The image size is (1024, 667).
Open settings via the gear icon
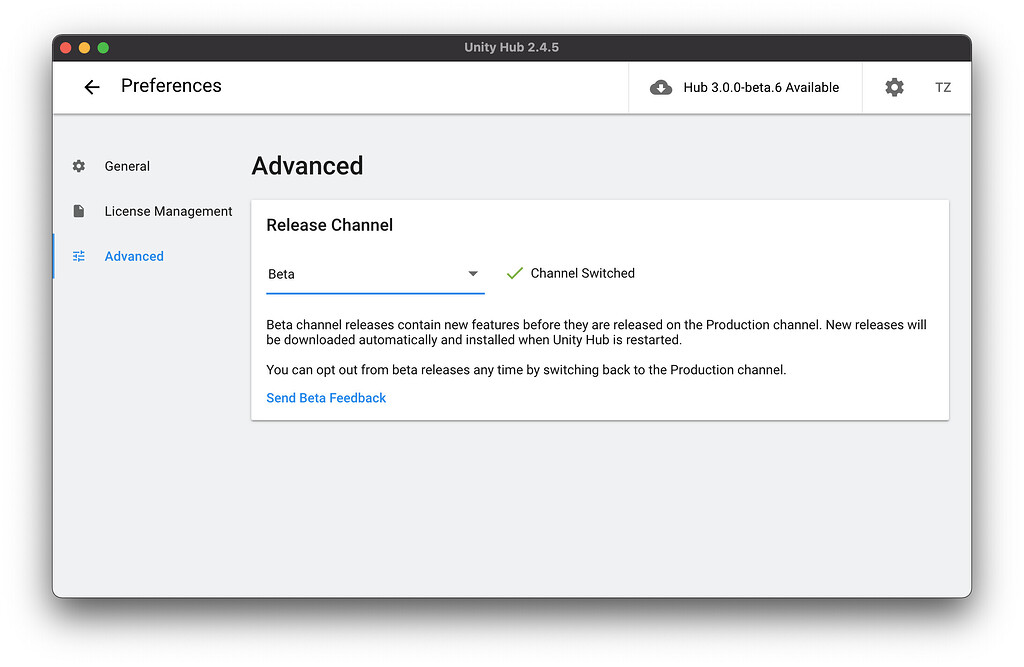894,87
